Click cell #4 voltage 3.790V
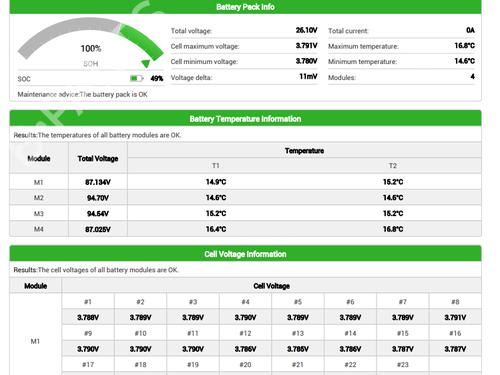This screenshot has width=500, height=375. (245, 317)
